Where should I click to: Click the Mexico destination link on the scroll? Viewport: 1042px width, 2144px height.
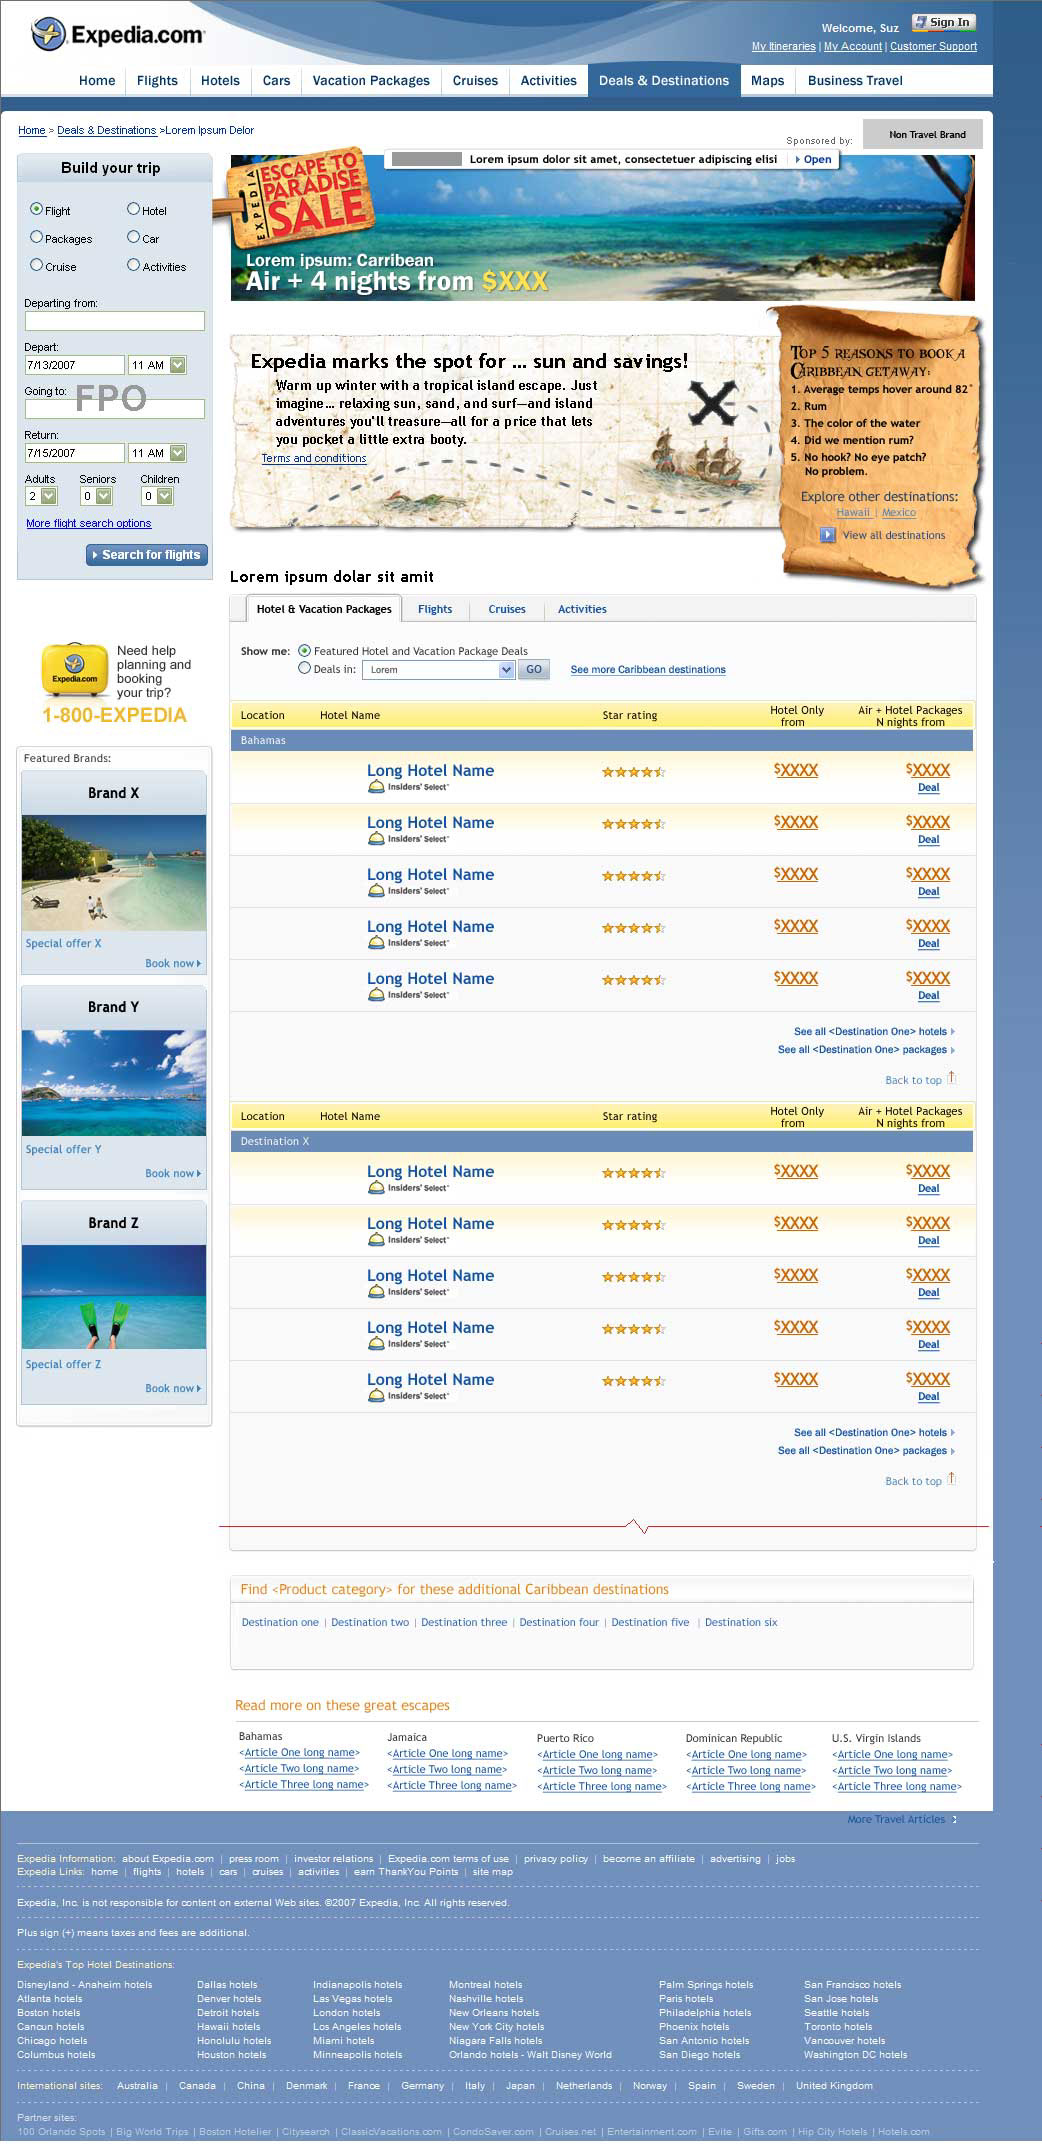pos(899,513)
